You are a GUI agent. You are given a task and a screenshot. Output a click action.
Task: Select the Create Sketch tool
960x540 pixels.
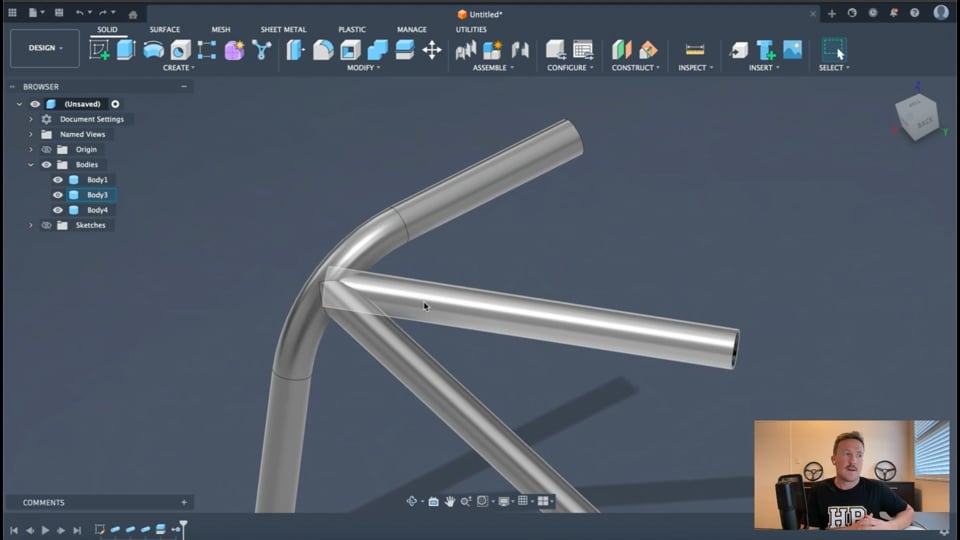pyautogui.click(x=99, y=50)
